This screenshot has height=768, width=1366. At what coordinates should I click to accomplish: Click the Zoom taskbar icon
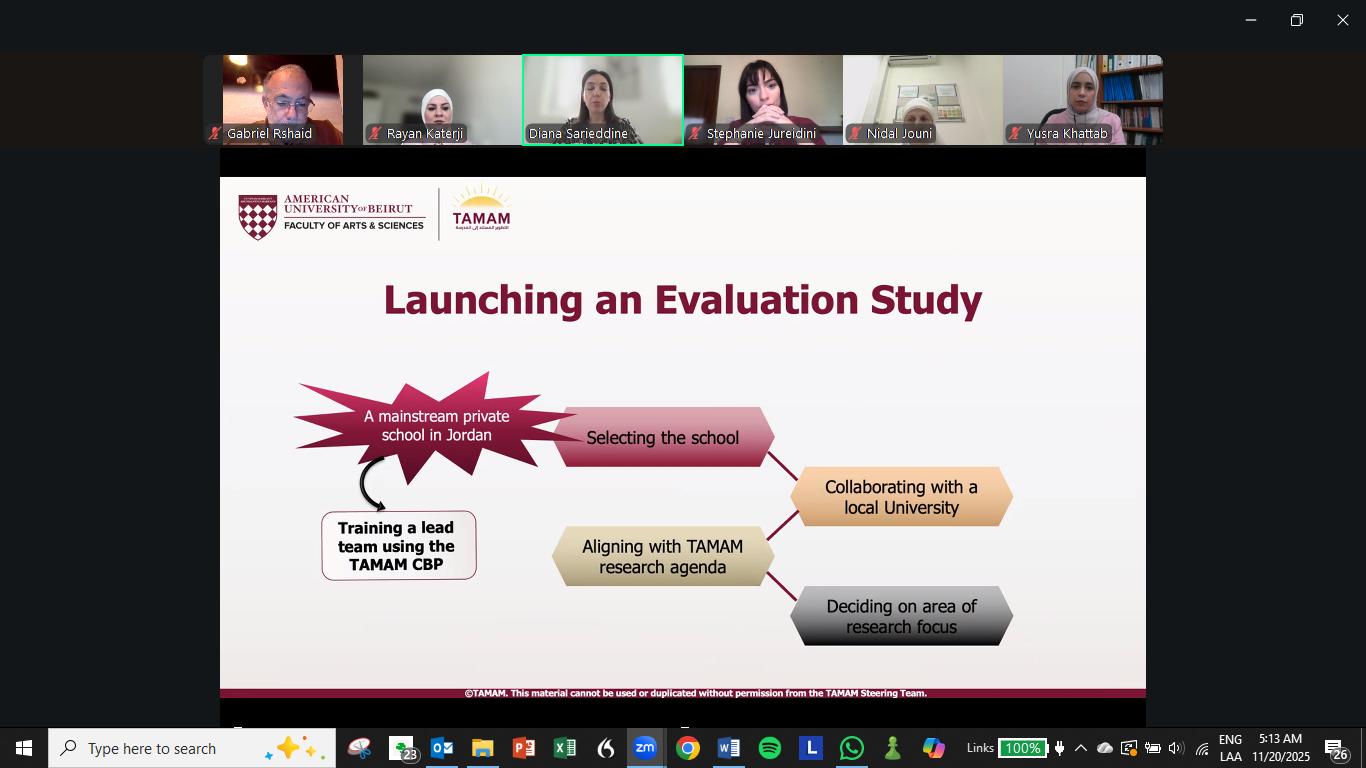645,748
